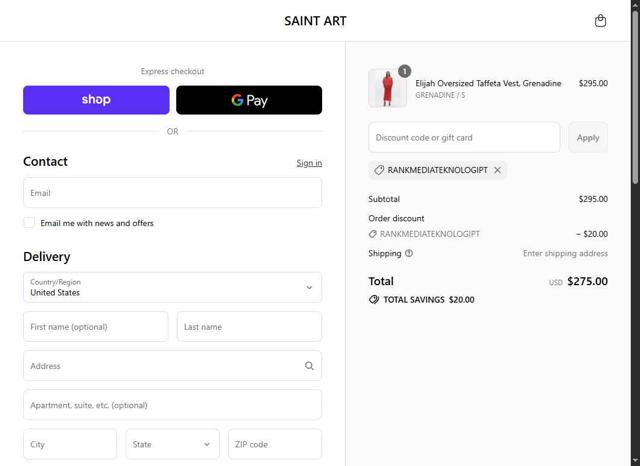Click the $275.00 total amount
The height and width of the screenshot is (466, 640).
coord(587,281)
